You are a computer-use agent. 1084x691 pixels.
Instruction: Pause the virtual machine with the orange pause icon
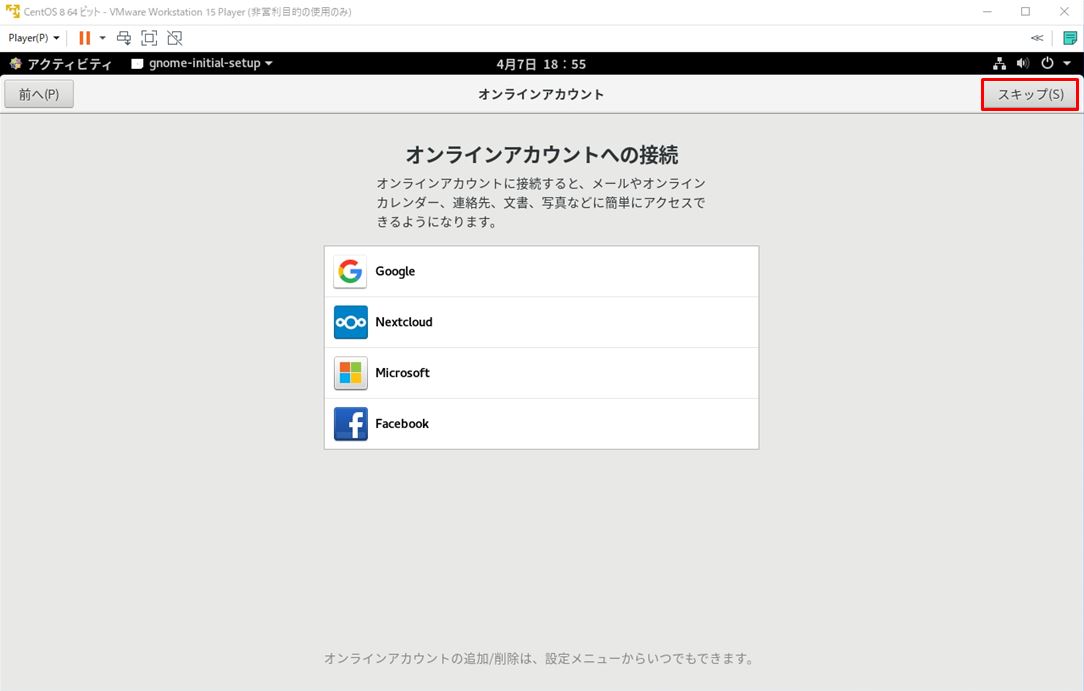pos(84,38)
